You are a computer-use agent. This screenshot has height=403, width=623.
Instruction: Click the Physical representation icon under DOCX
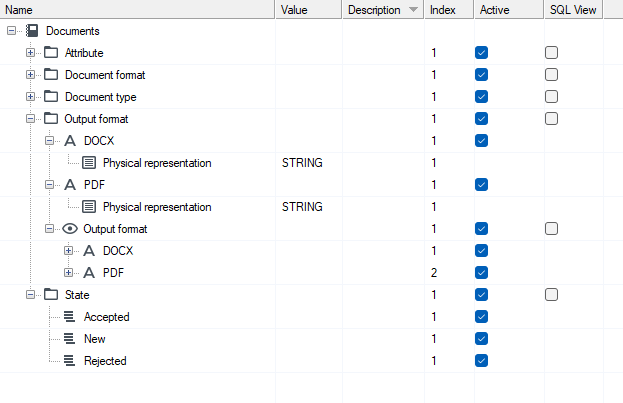click(89, 163)
